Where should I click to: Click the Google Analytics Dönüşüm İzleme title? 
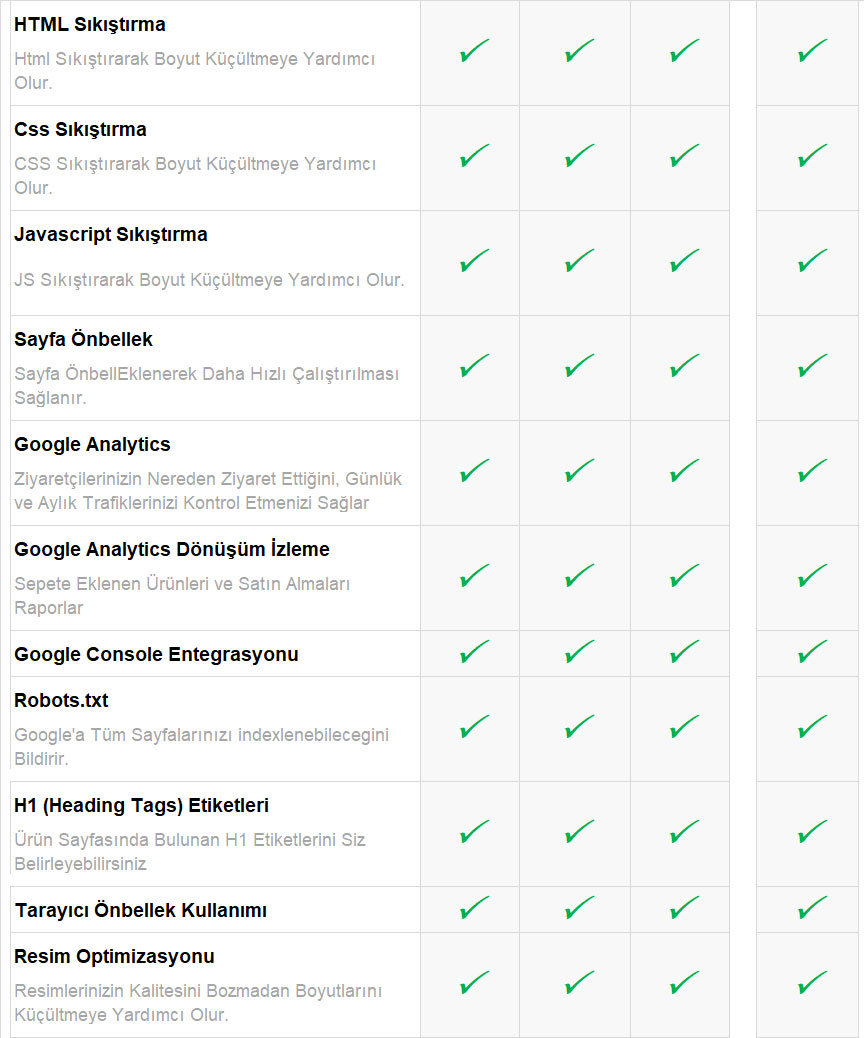(172, 549)
